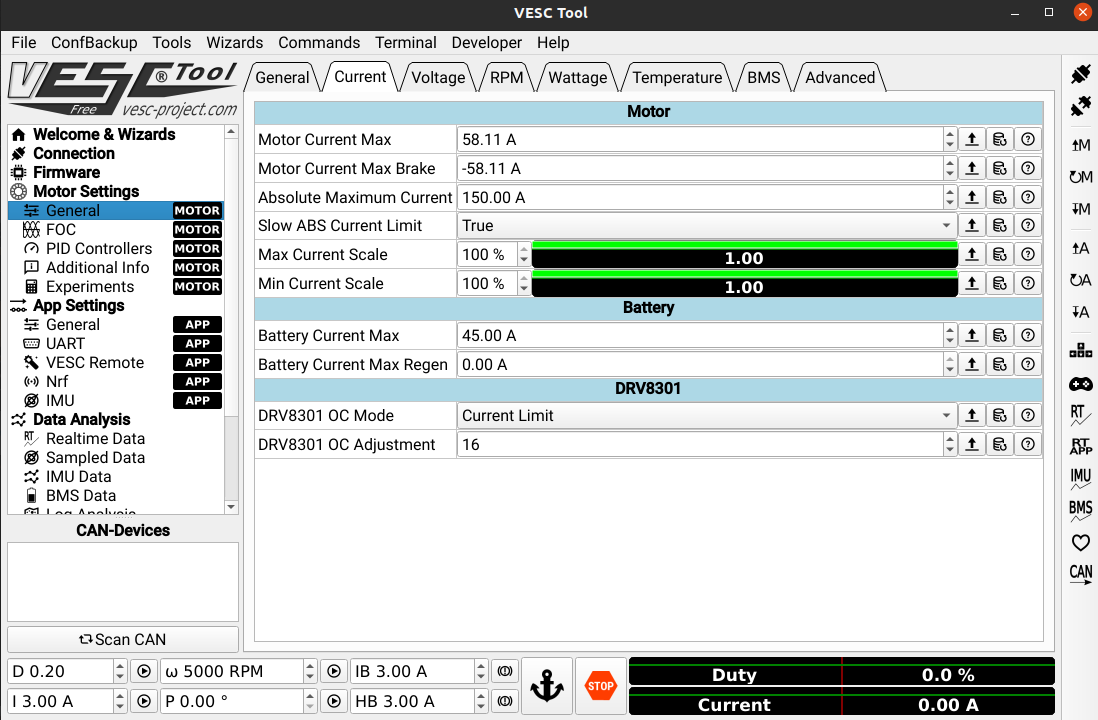Select VESC Remote app setting
Viewport: 1098px width, 720px height.
(x=95, y=363)
